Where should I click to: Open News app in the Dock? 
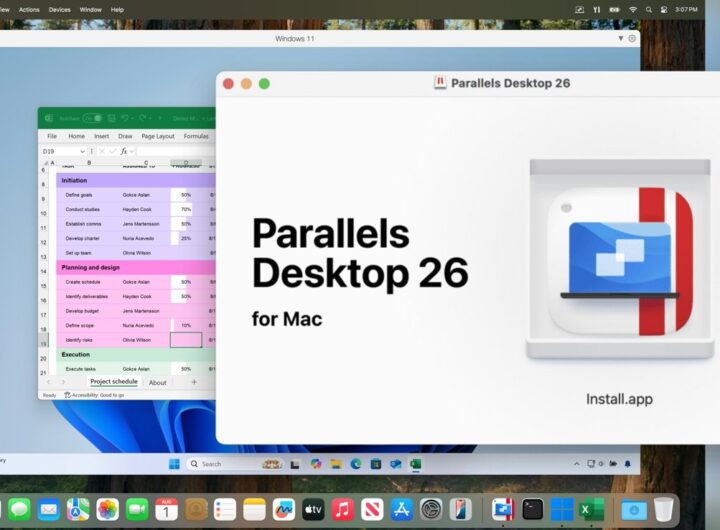coord(372,509)
